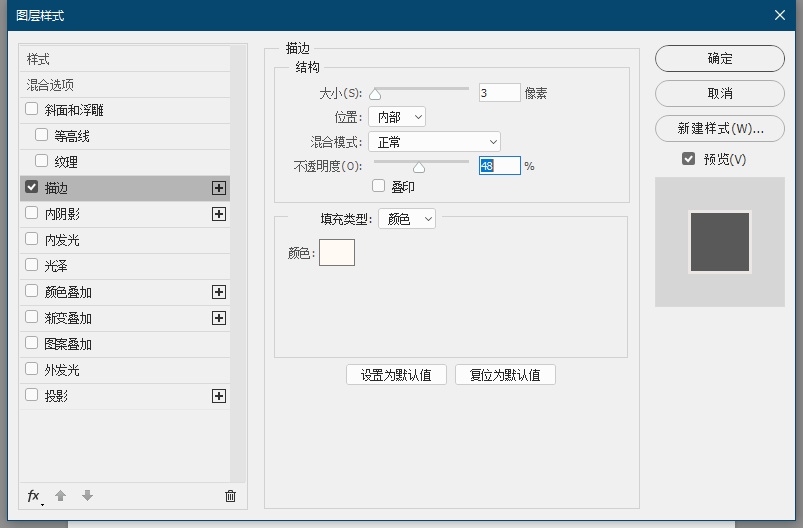Enable the 内发光 checkbox

[x=32, y=239]
